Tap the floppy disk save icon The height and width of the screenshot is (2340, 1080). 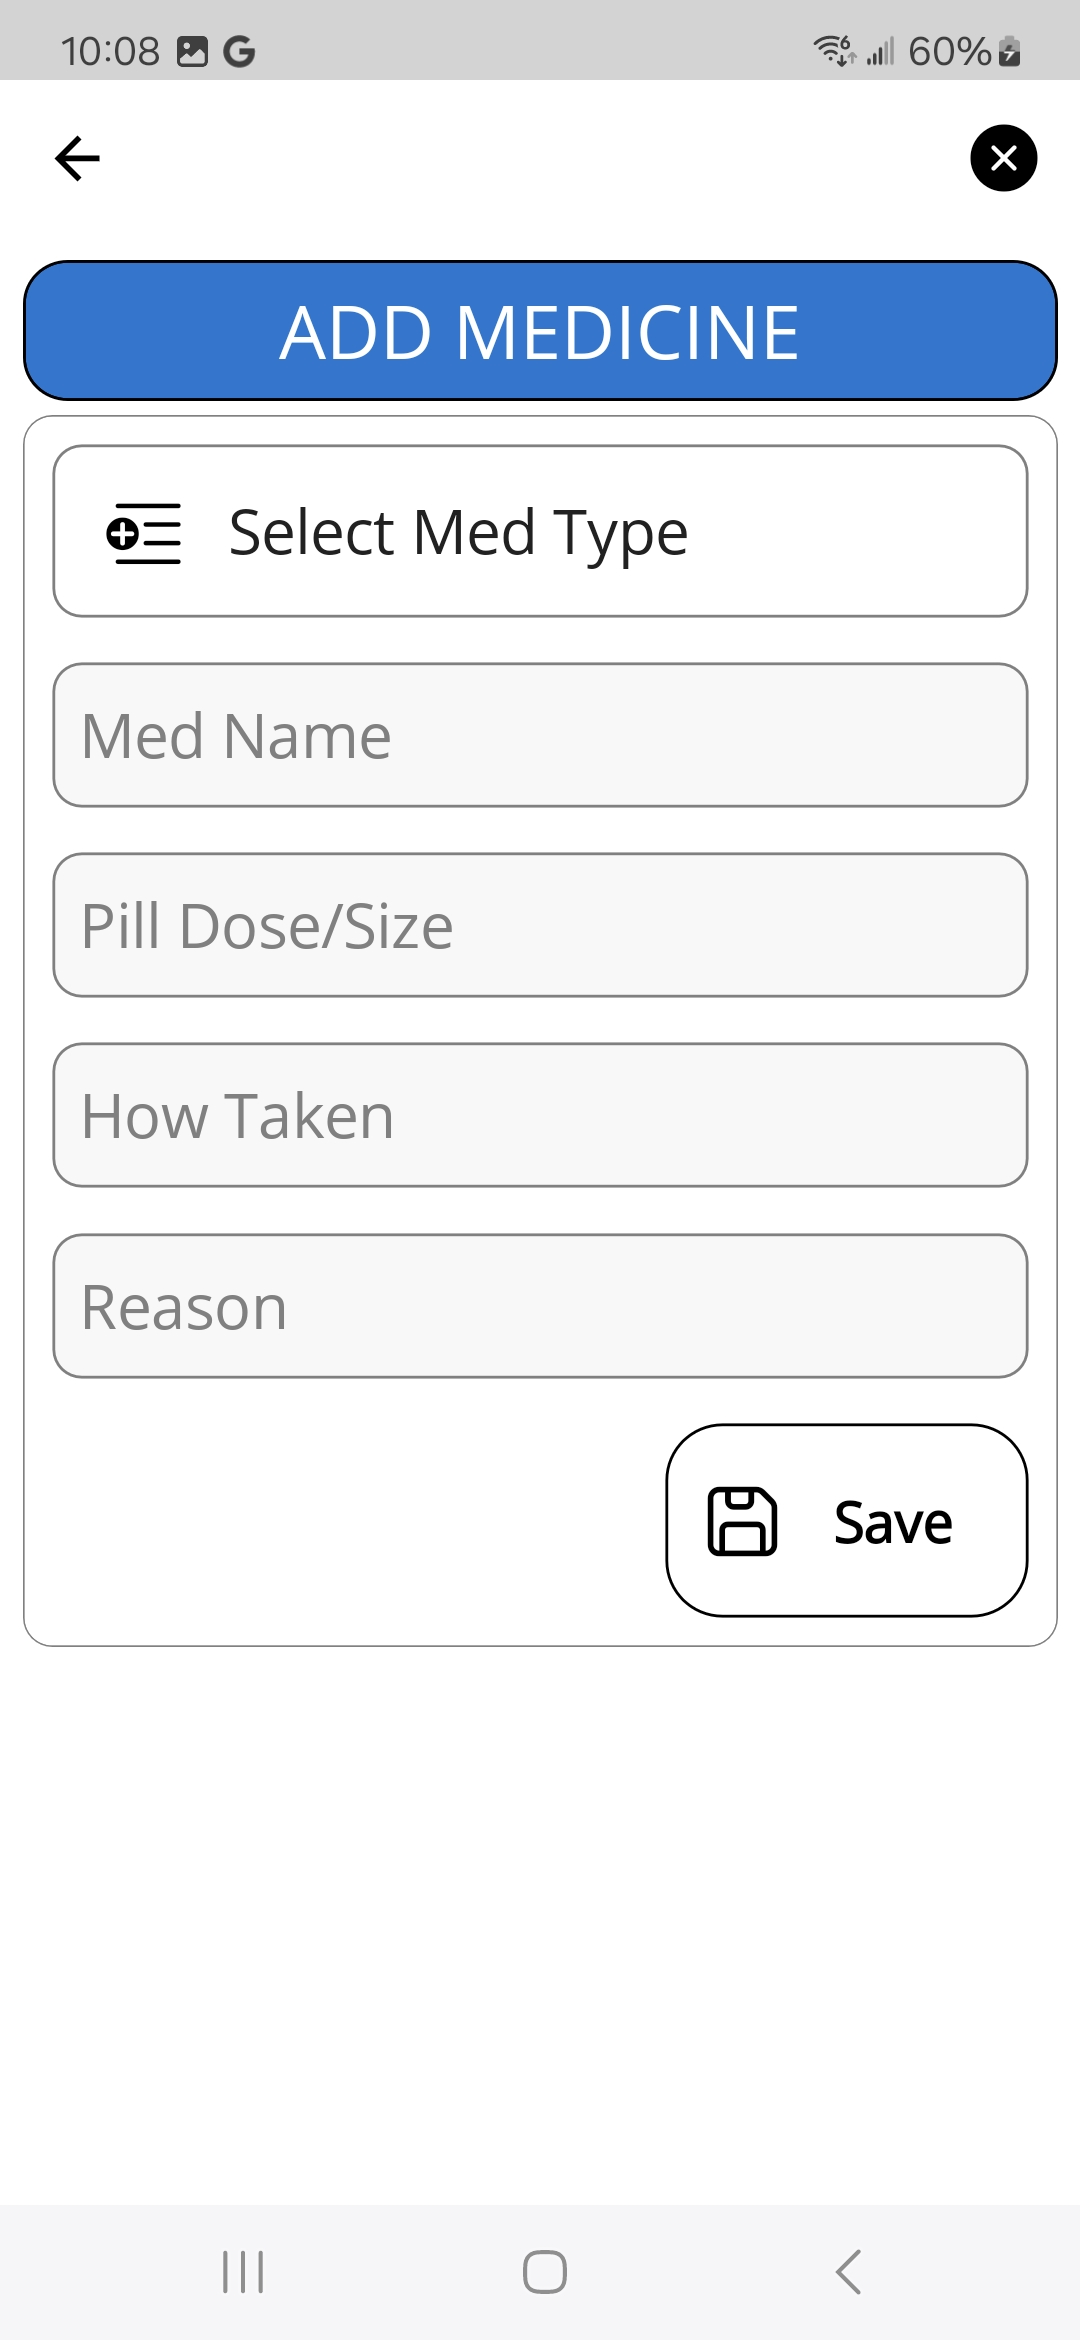[x=742, y=1521]
